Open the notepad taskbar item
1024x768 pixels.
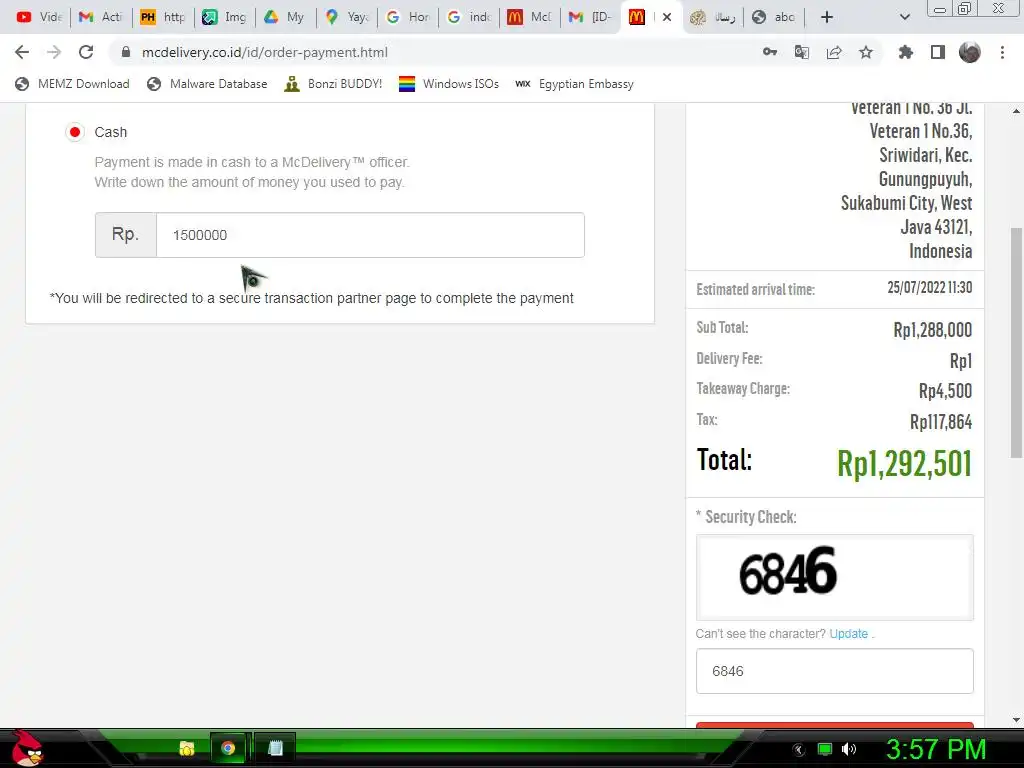[x=275, y=748]
